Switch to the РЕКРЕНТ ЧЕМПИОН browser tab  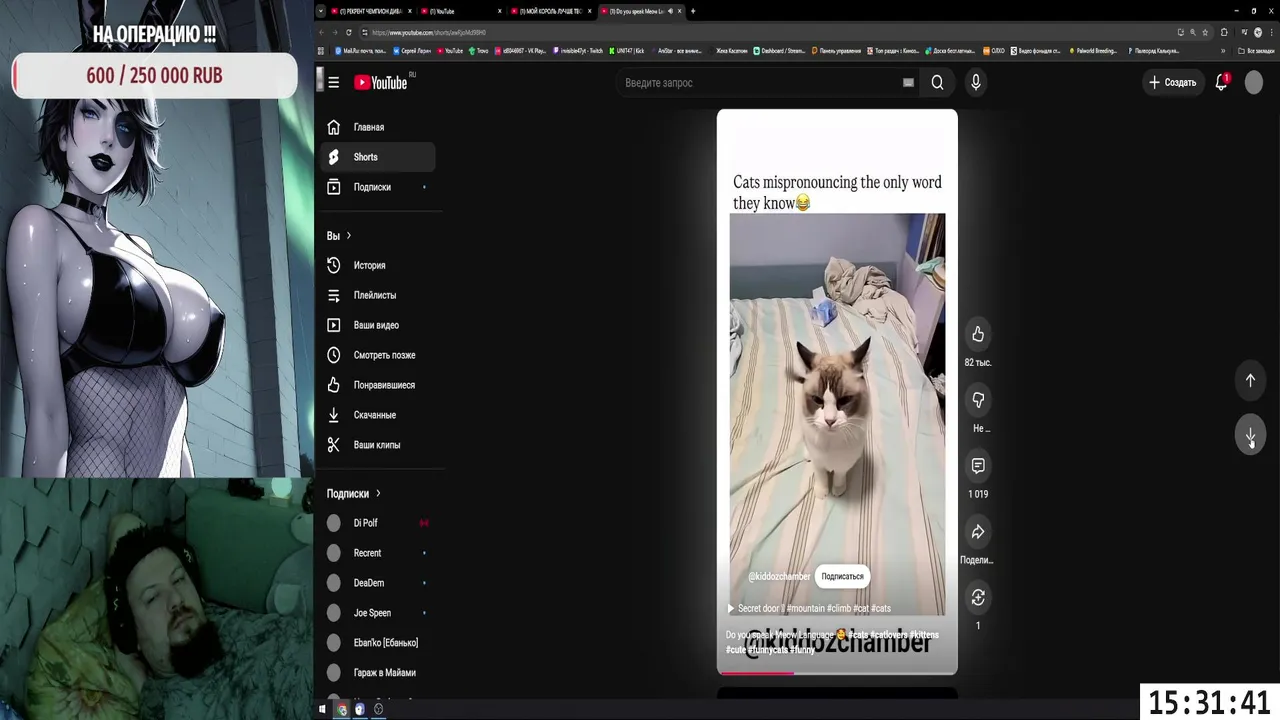[369, 11]
